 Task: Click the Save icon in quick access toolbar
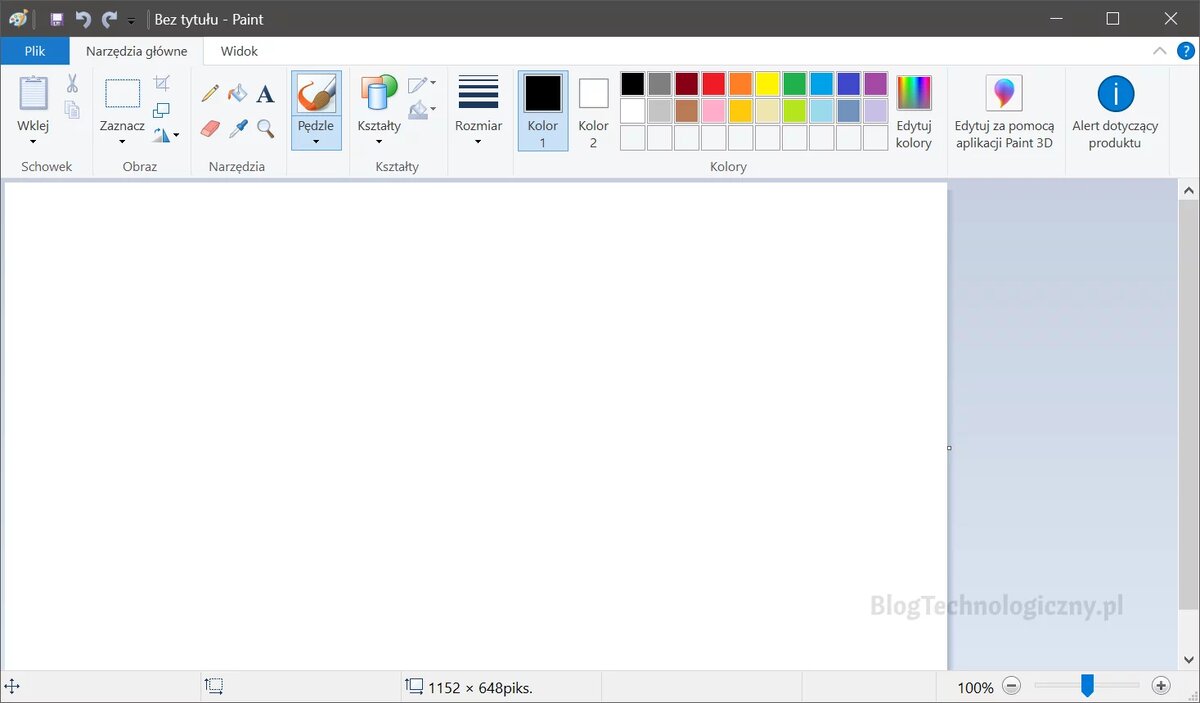pos(57,19)
